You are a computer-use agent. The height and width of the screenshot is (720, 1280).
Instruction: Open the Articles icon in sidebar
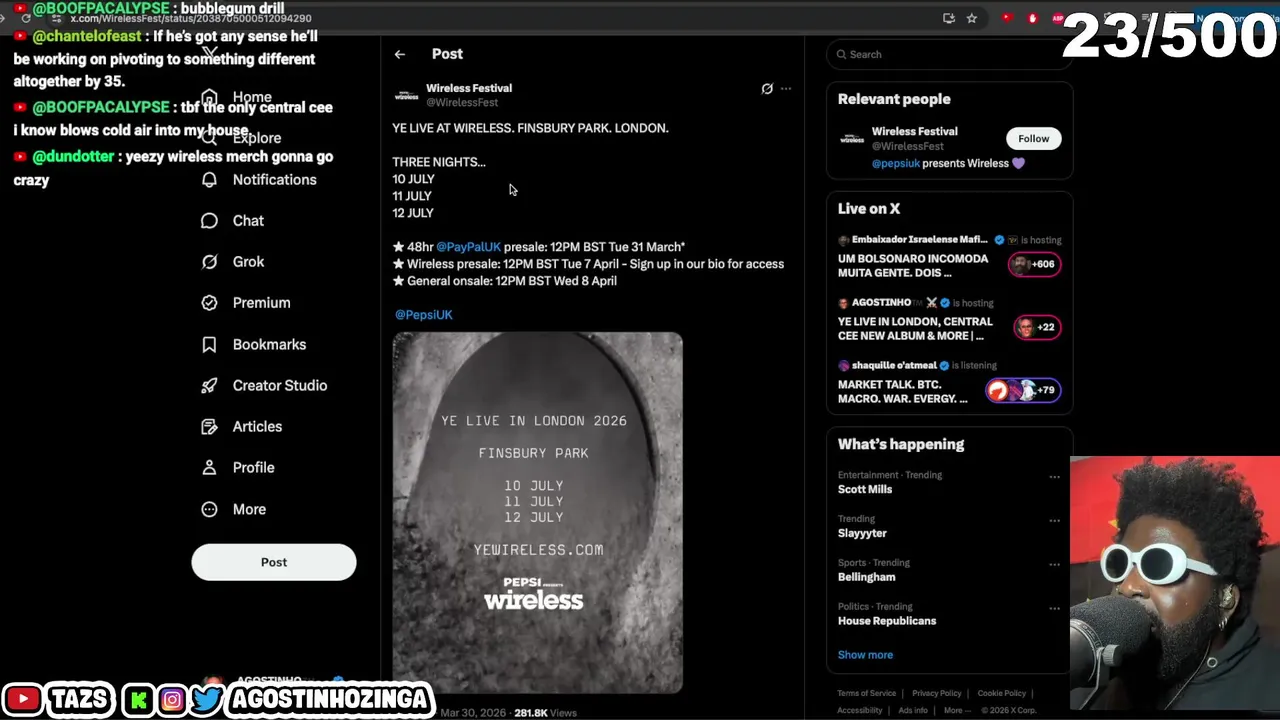(209, 427)
